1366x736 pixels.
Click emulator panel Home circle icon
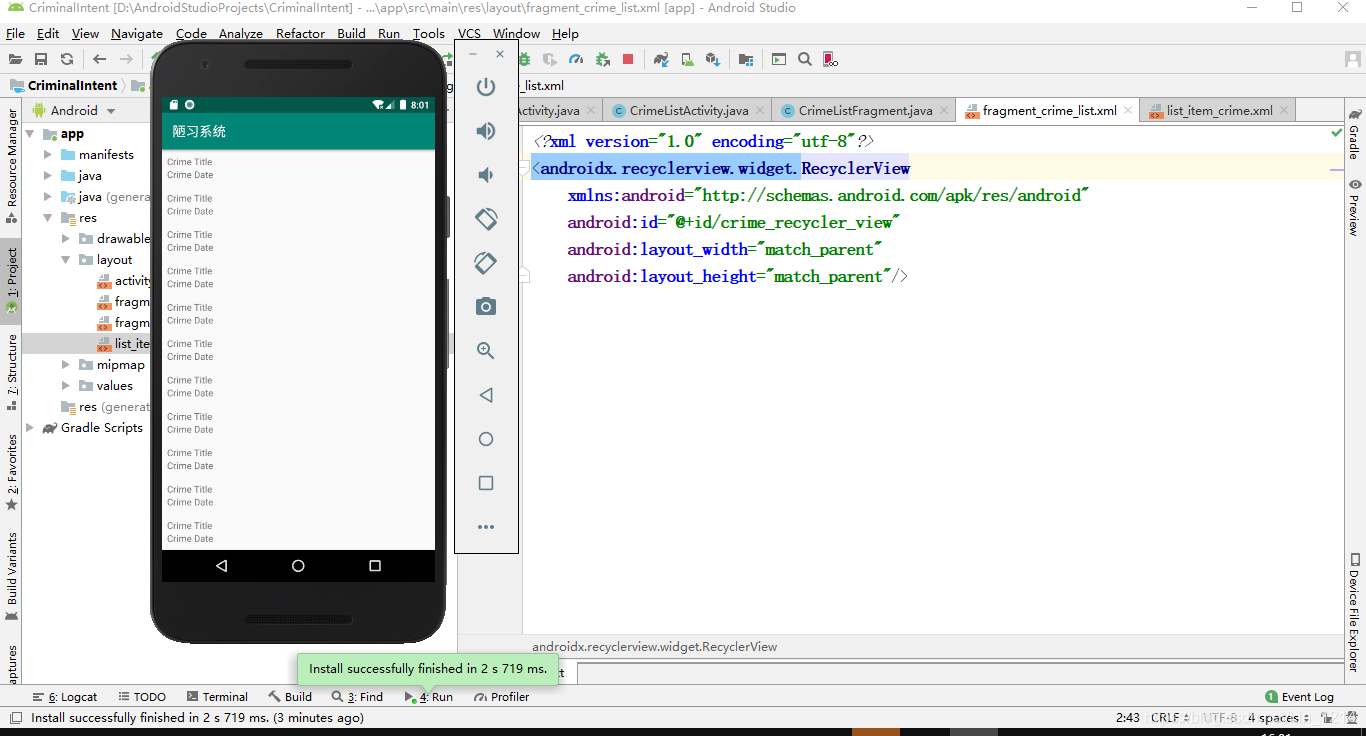tap(486, 439)
